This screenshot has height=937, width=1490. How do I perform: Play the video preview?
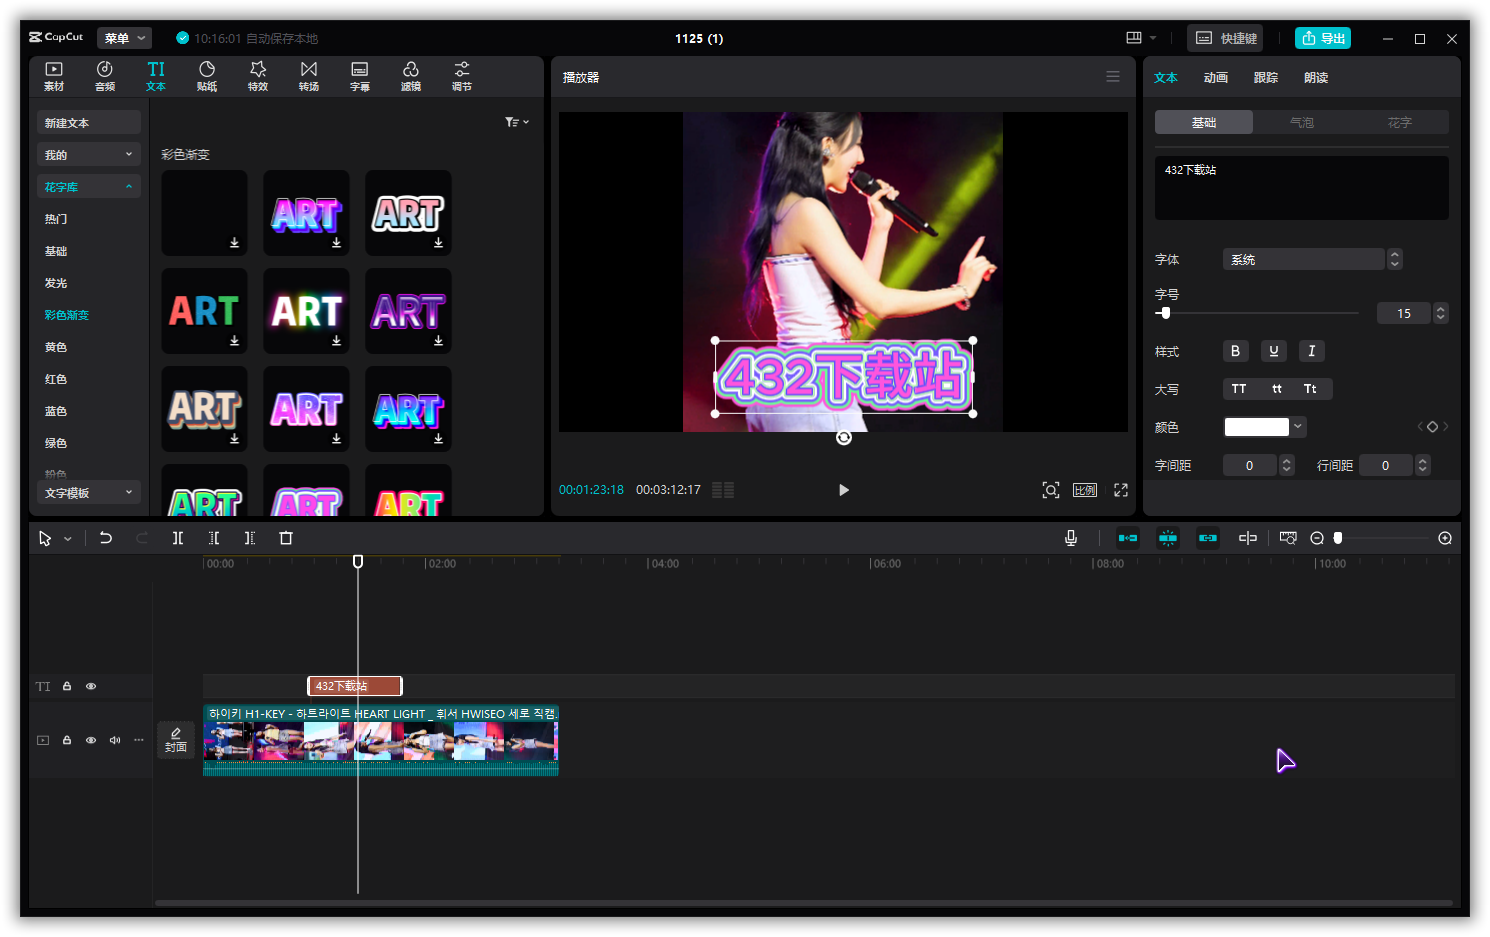pos(843,490)
